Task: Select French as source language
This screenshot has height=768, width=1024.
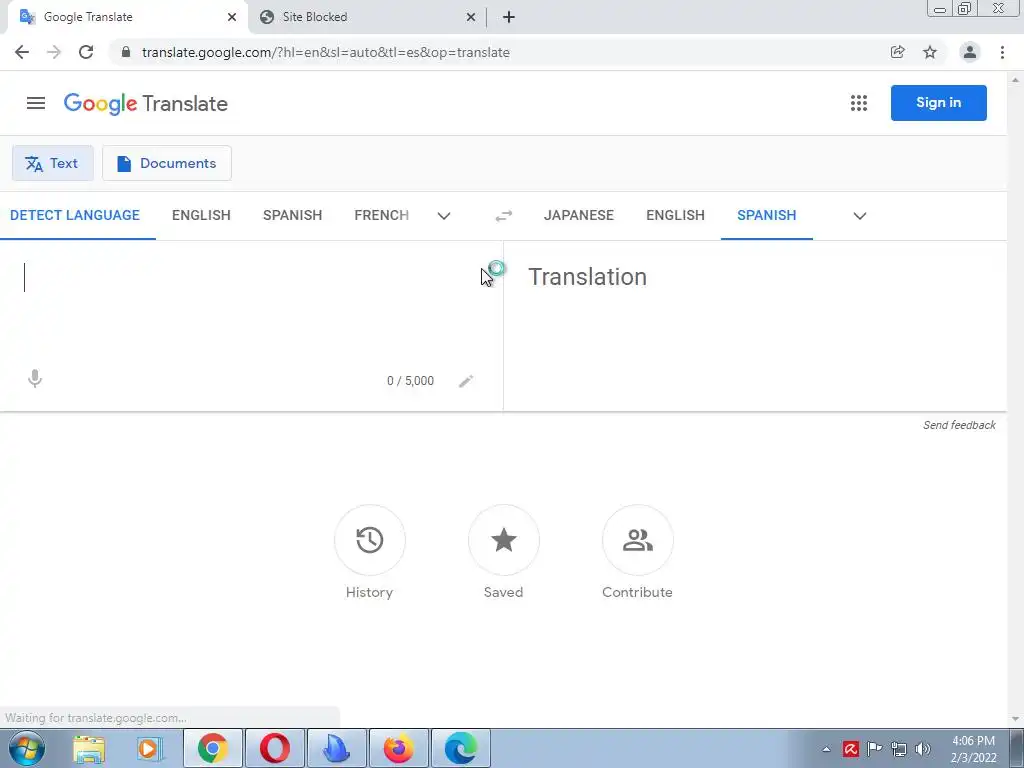Action: [382, 216]
